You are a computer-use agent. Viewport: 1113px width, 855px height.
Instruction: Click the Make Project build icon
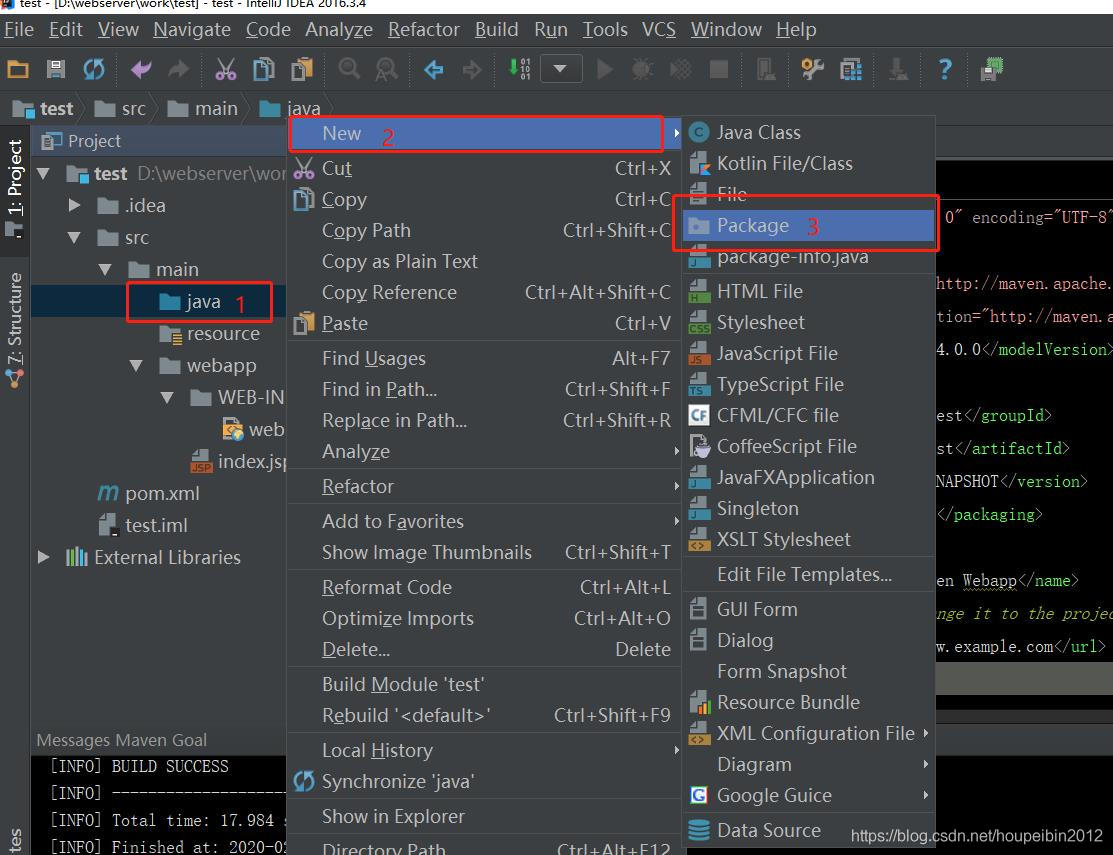(520, 69)
